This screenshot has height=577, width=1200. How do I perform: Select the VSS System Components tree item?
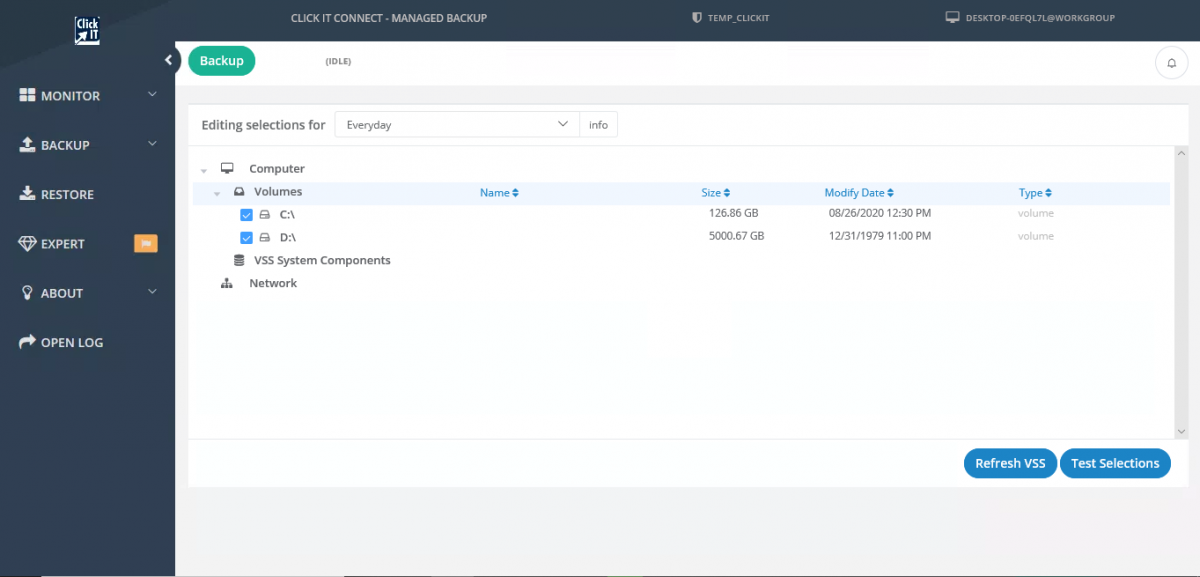pyautogui.click(x=322, y=260)
